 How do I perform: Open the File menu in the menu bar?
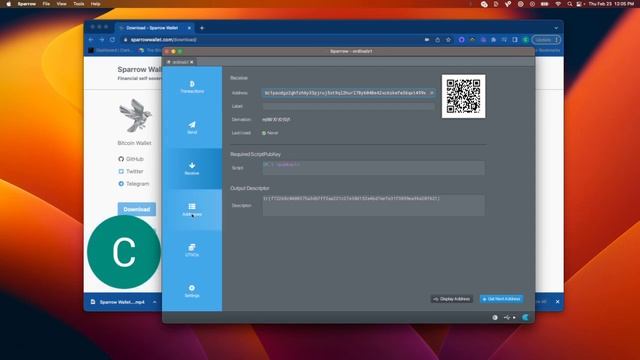46,4
